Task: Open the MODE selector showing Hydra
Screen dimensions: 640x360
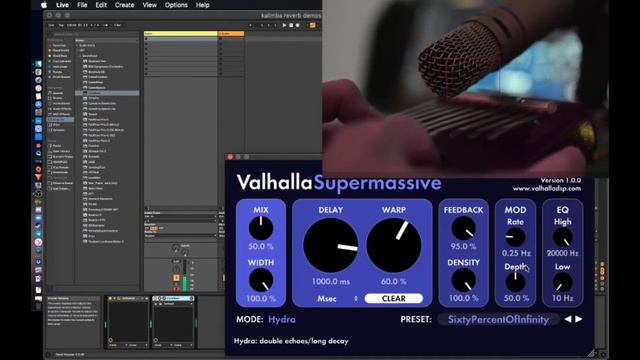Action: [282, 319]
